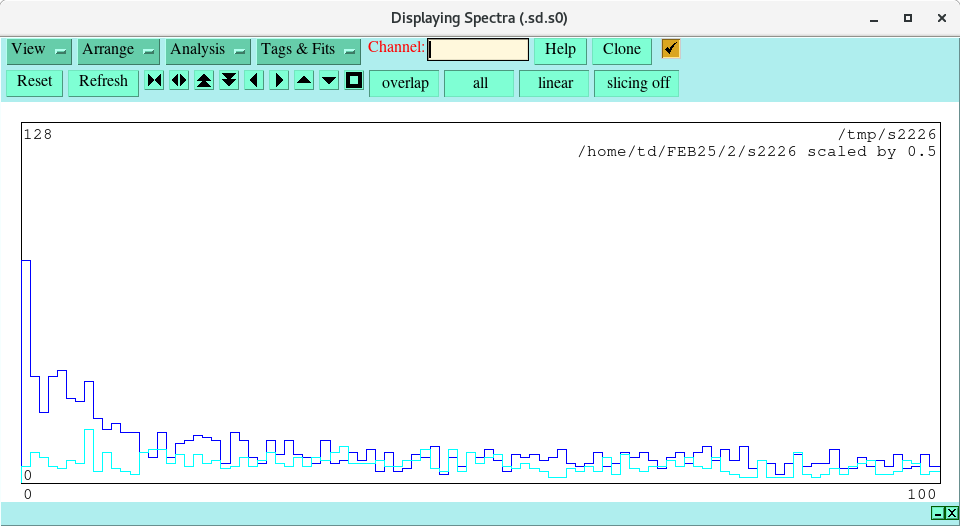Expand the Arrange dropdown menu
This screenshot has width=960, height=526.
click(119, 50)
